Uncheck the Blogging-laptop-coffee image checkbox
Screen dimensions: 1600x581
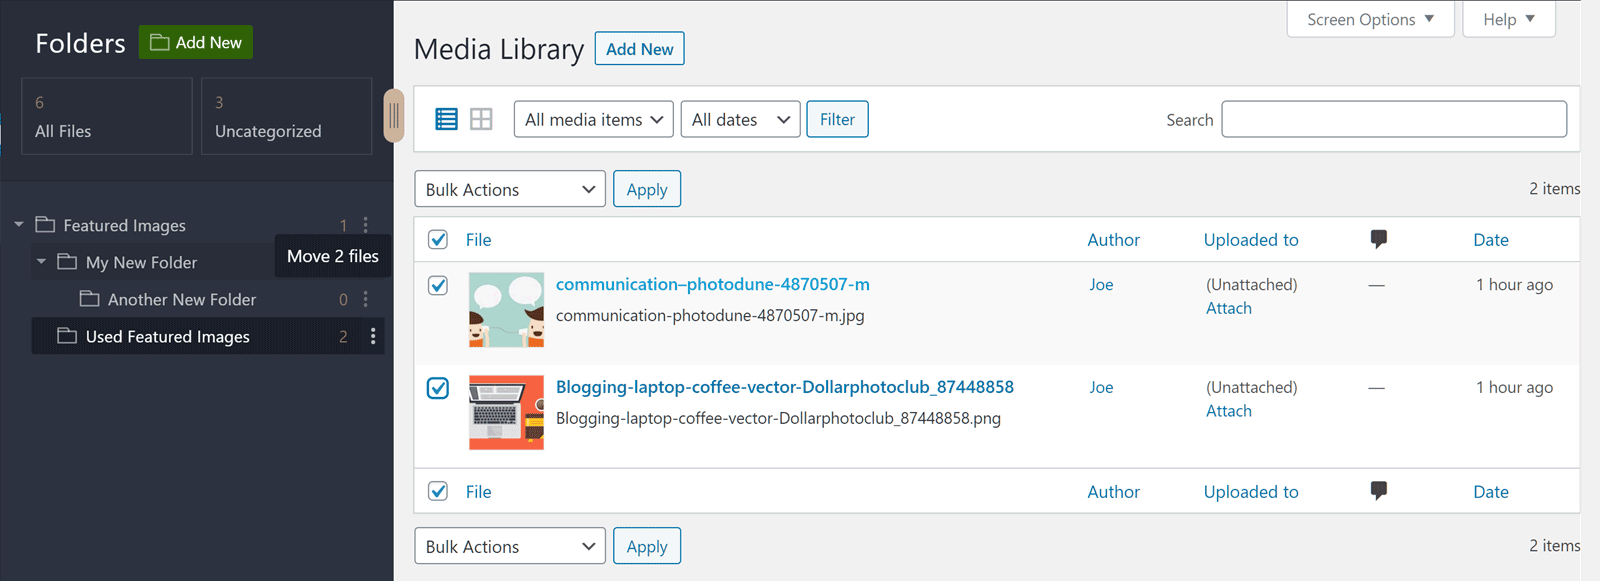[x=438, y=388]
